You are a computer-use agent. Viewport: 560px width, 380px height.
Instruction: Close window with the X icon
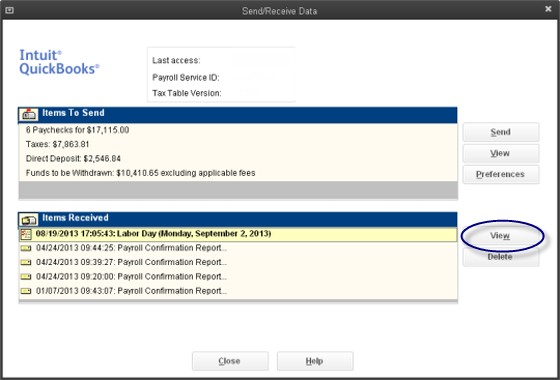[549, 9]
